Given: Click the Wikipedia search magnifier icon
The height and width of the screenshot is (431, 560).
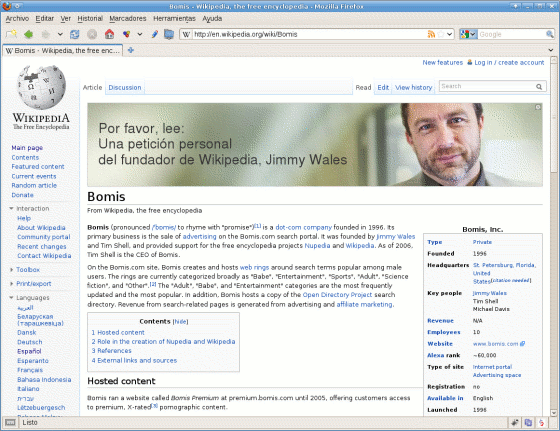Looking at the screenshot, I should 539,86.
